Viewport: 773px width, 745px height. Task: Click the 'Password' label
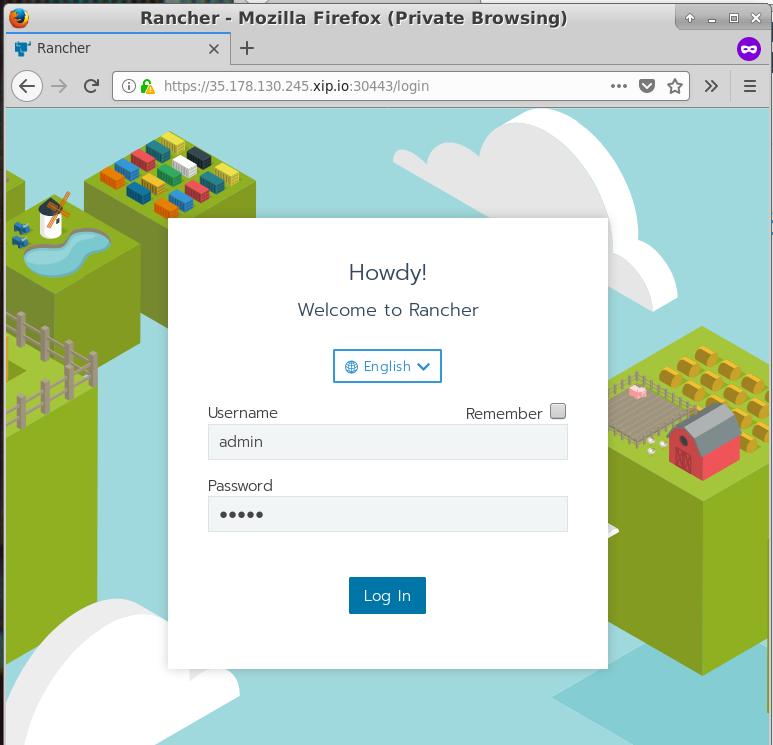click(x=240, y=486)
